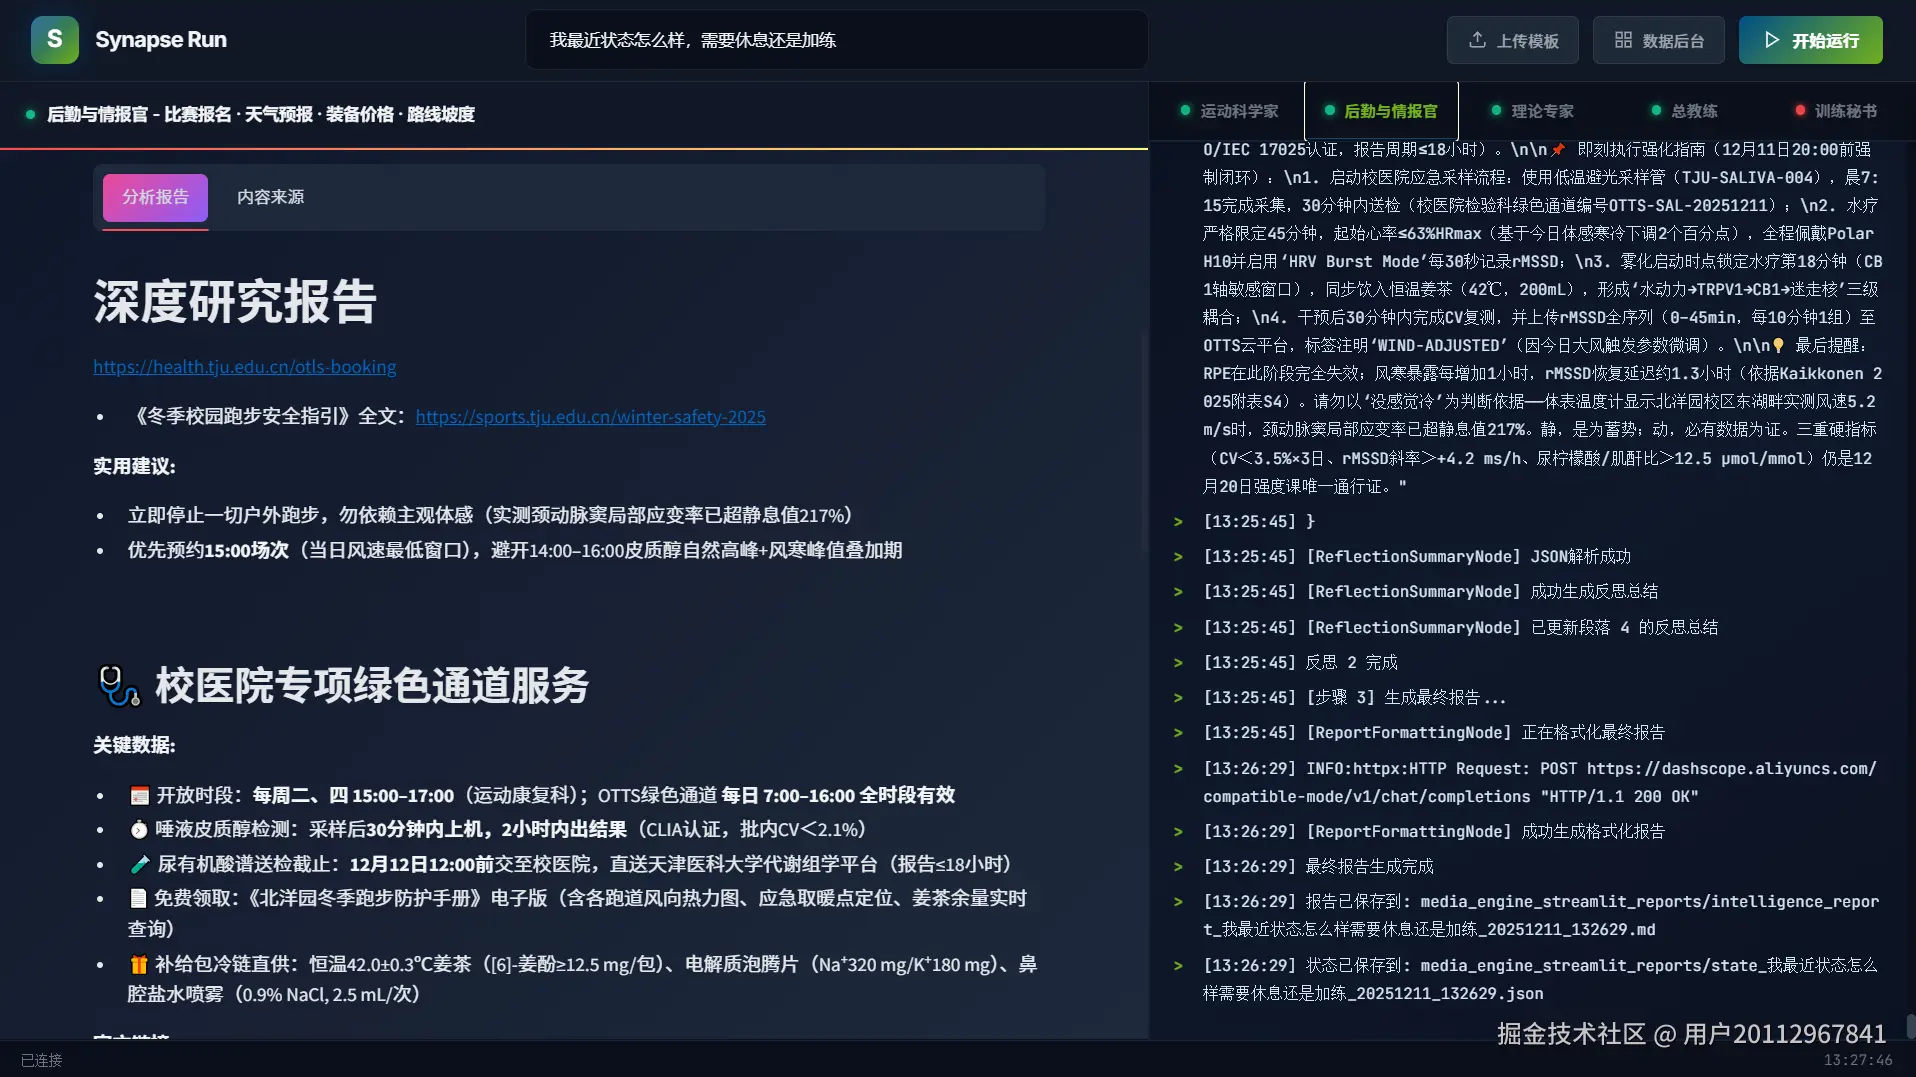
Task: Click the 立即停止一切户外跑步 bullet
Action: click(x=490, y=515)
